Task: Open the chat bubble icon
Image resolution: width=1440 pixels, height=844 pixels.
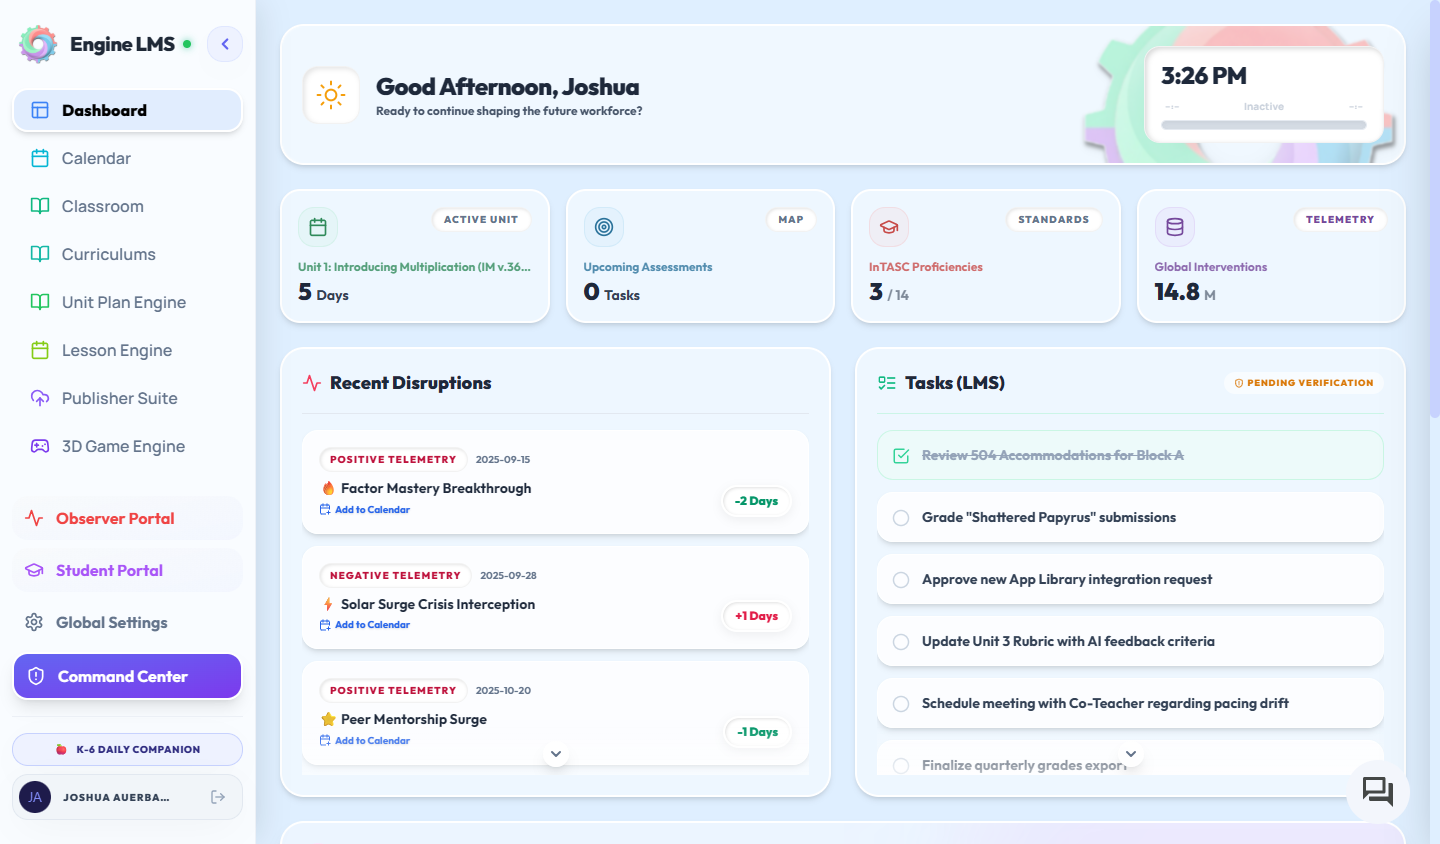Action: click(x=1378, y=792)
